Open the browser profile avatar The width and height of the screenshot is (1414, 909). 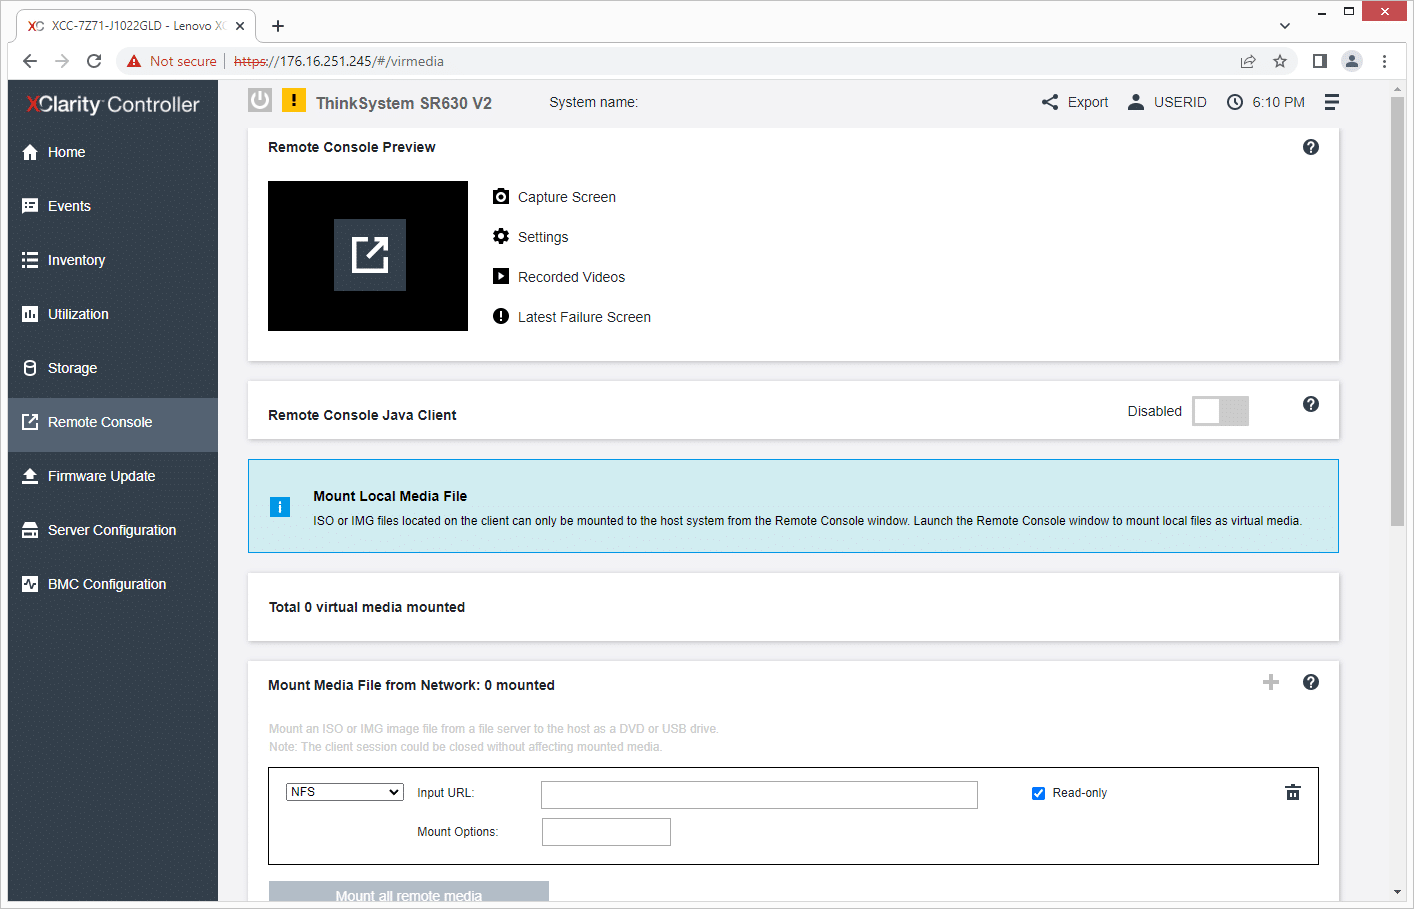[1352, 61]
